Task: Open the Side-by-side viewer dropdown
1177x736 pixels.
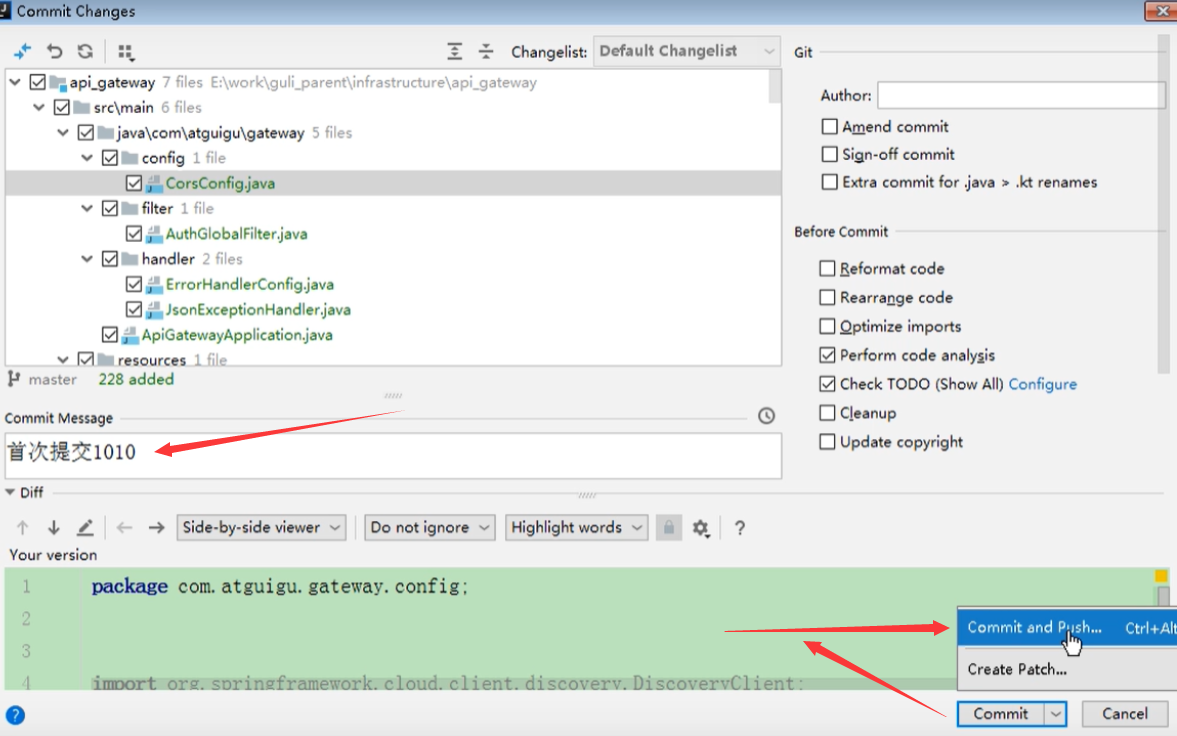Action: [x=261, y=527]
